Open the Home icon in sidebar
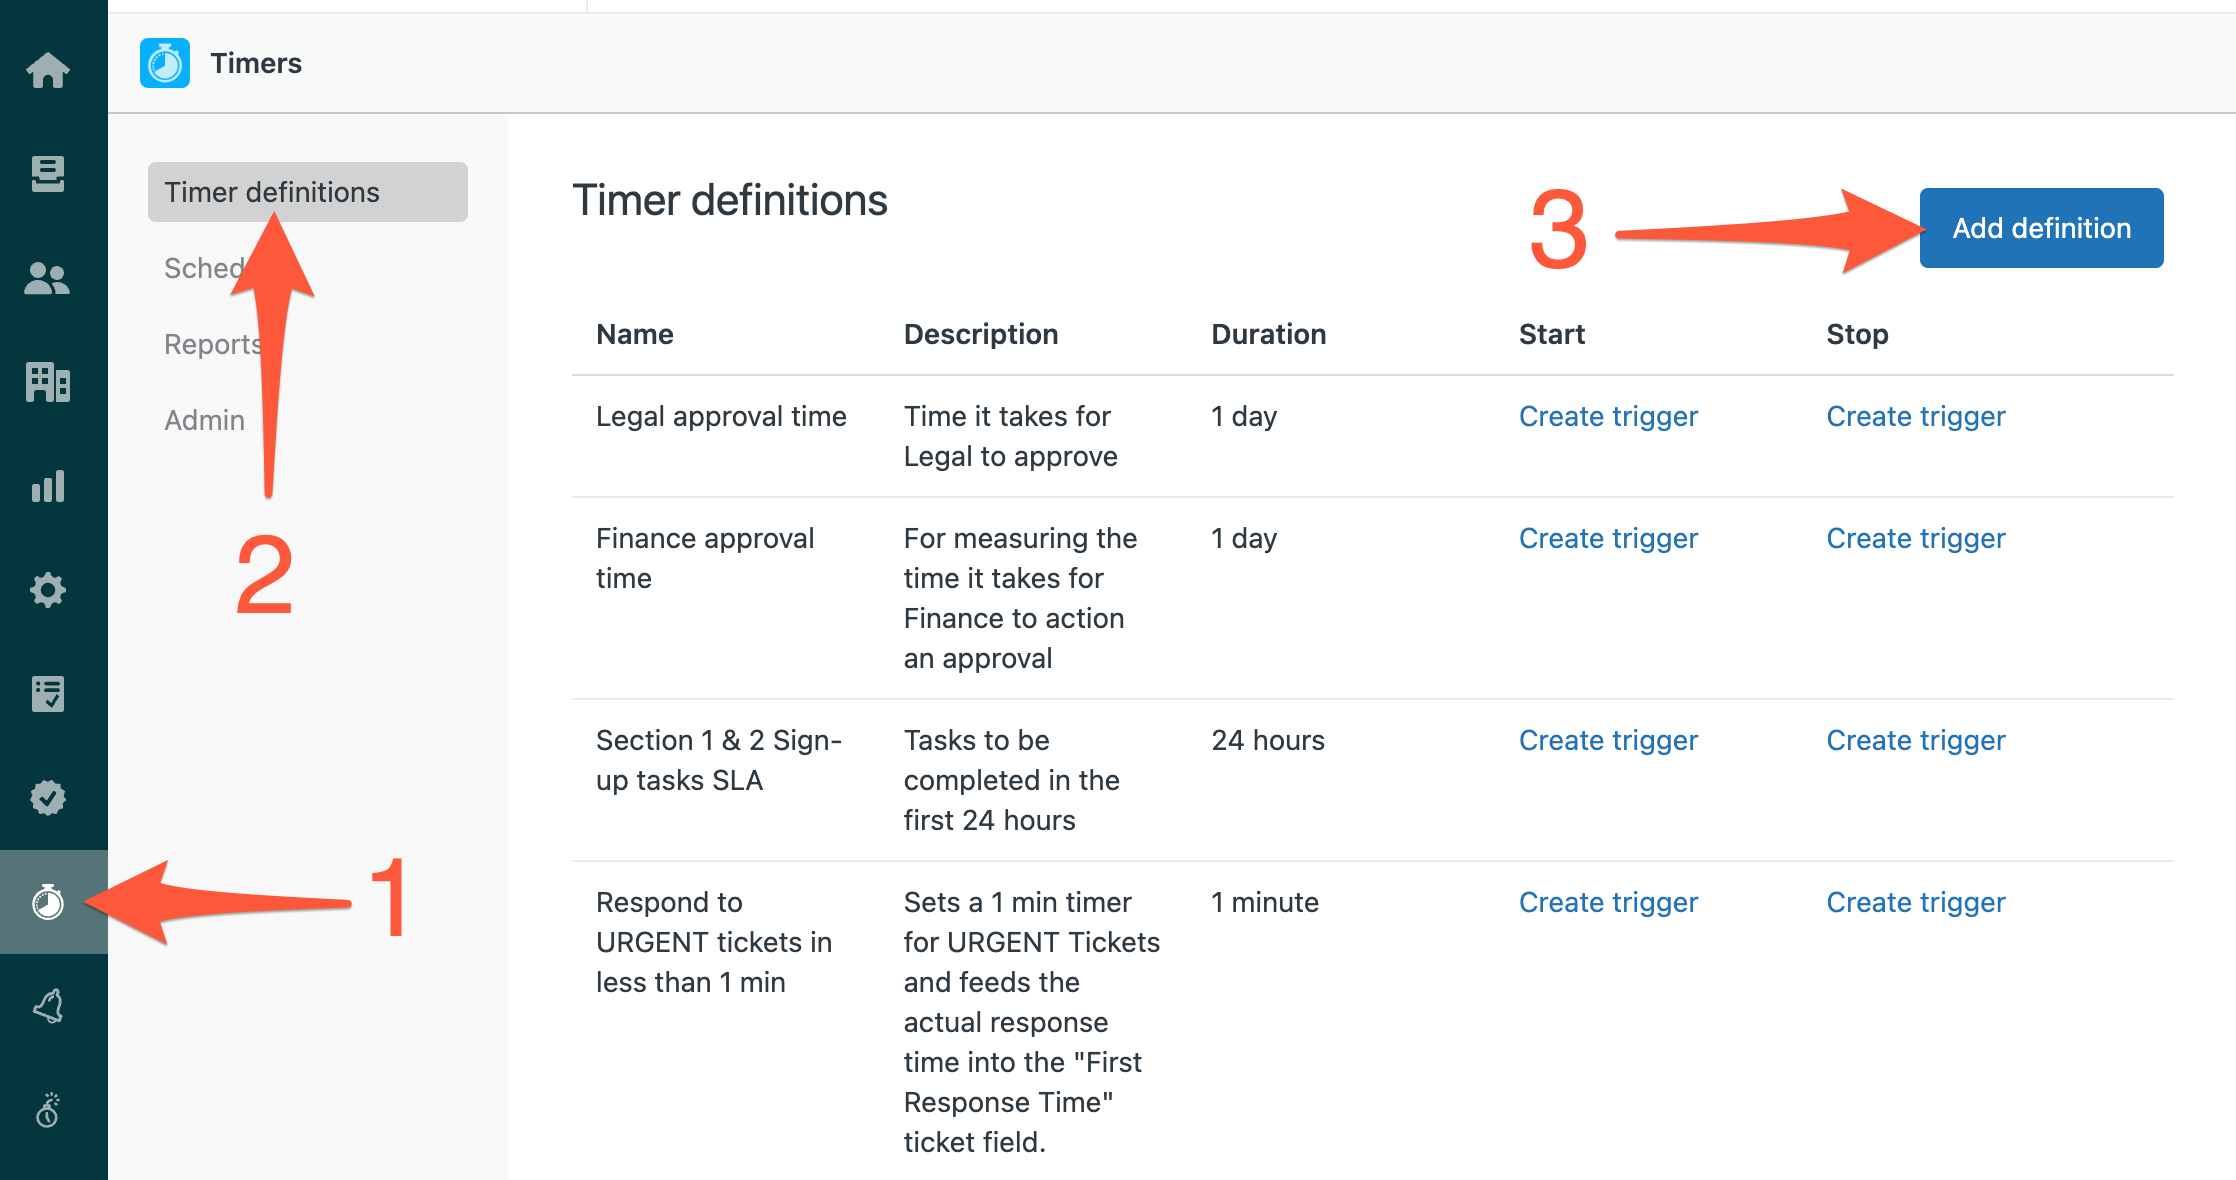The width and height of the screenshot is (2236, 1180). point(48,70)
